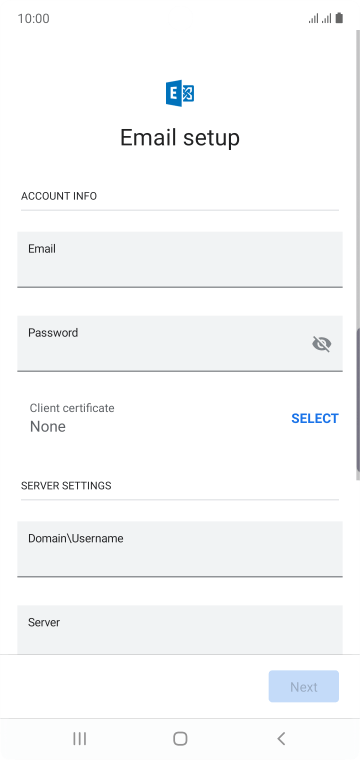This screenshot has height=760, width=360.
Task: Select a client certificate
Action: pos(315,418)
